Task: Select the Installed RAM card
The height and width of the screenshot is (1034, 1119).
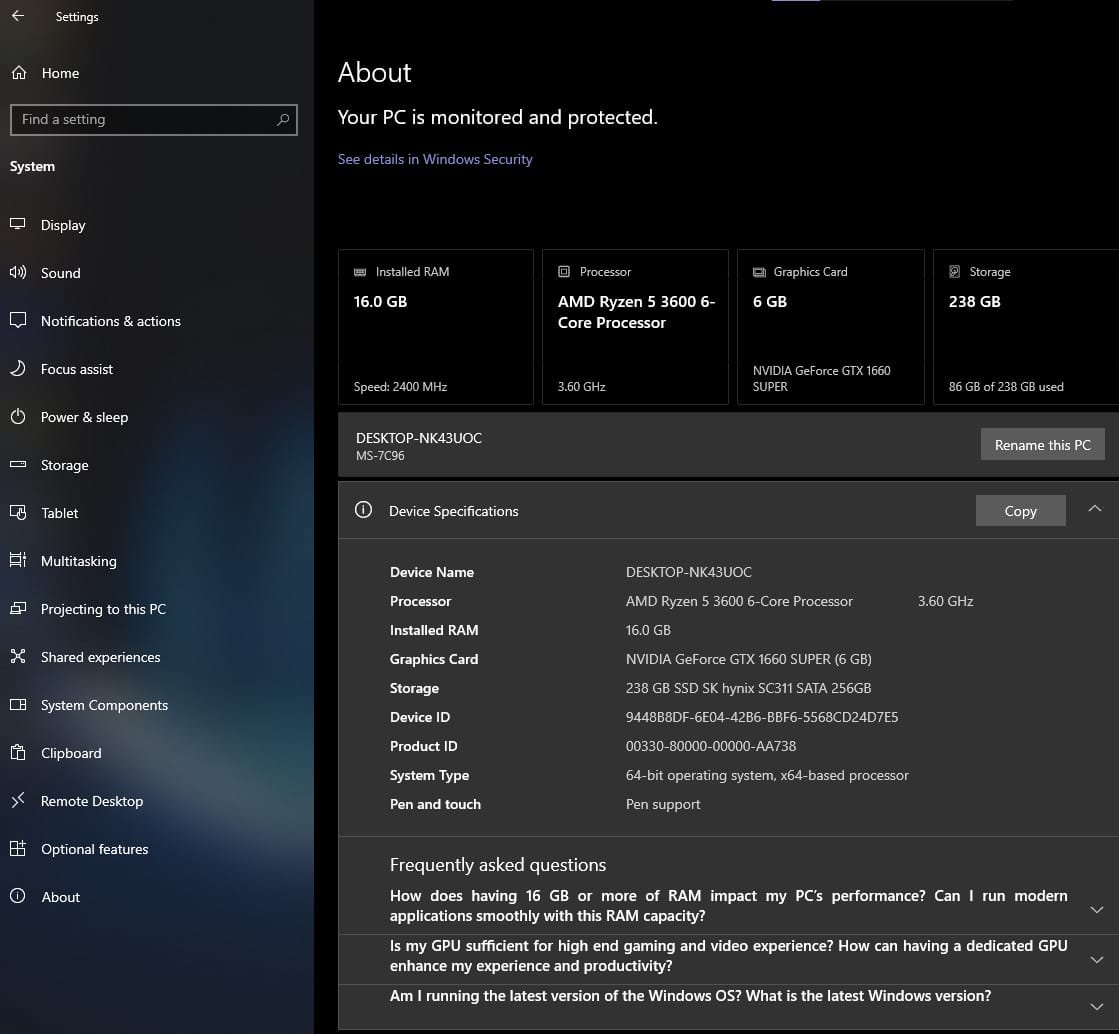Action: click(435, 327)
